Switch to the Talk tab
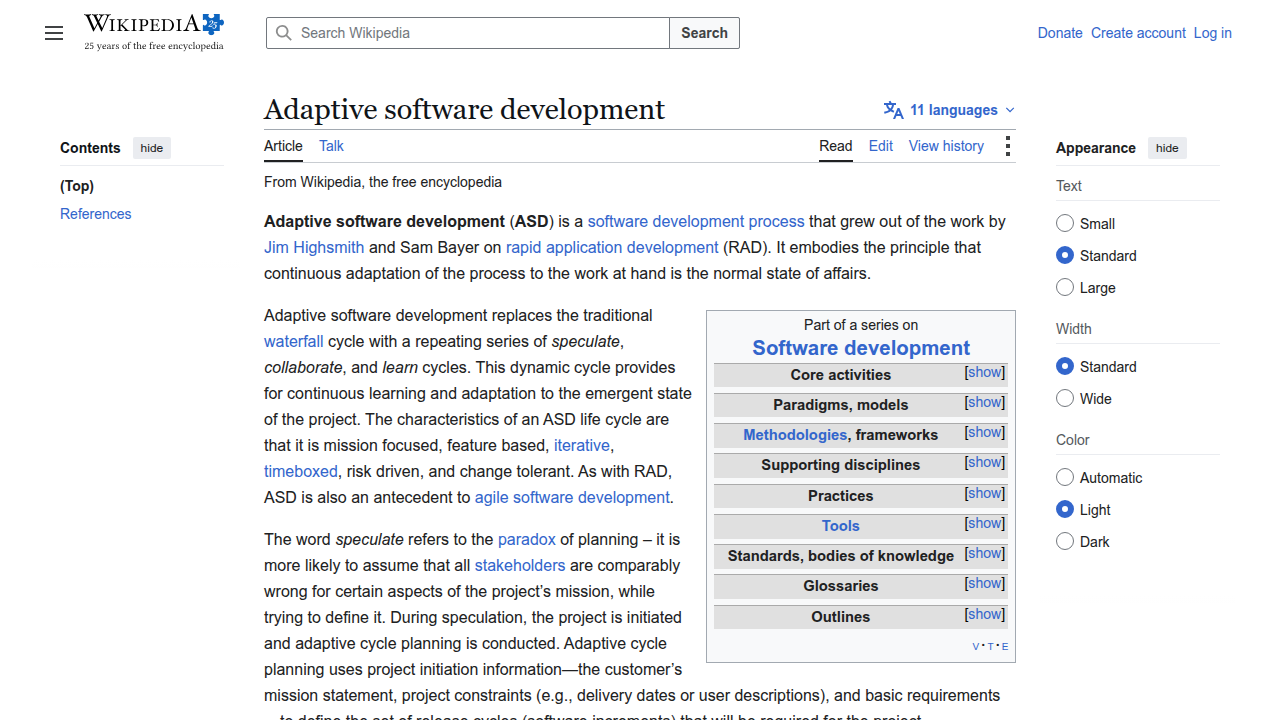The height and width of the screenshot is (720, 1280). pyautogui.click(x=331, y=146)
